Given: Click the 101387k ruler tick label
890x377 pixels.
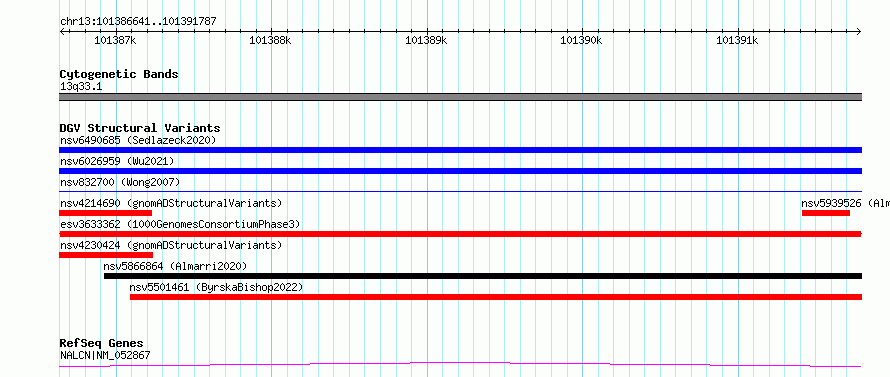Looking at the screenshot, I should pos(115,40).
